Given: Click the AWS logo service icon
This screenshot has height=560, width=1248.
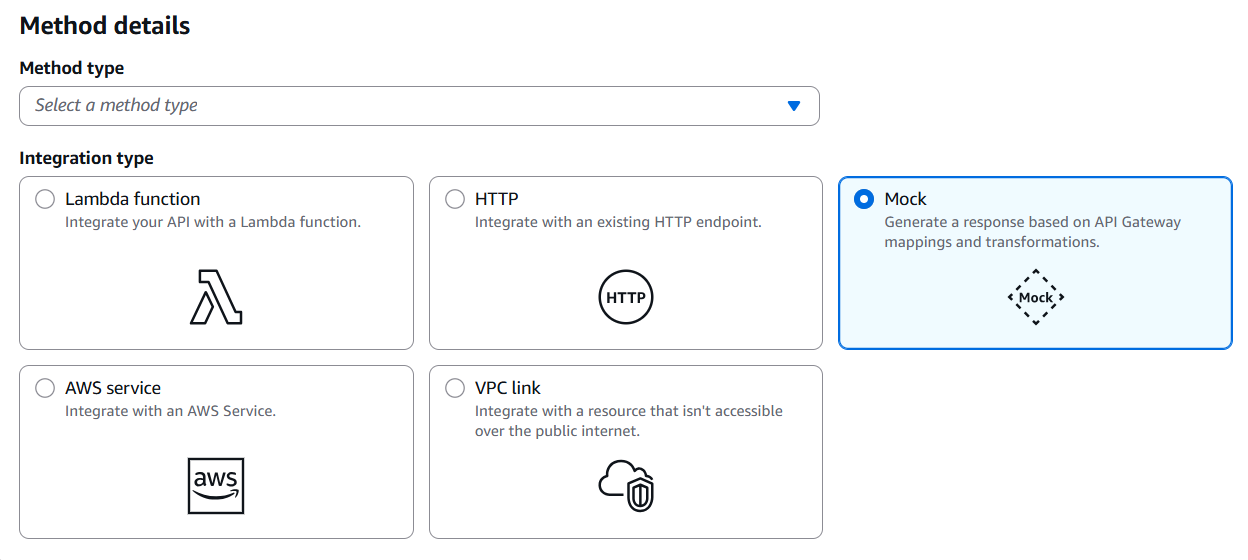Looking at the screenshot, I should [216, 486].
